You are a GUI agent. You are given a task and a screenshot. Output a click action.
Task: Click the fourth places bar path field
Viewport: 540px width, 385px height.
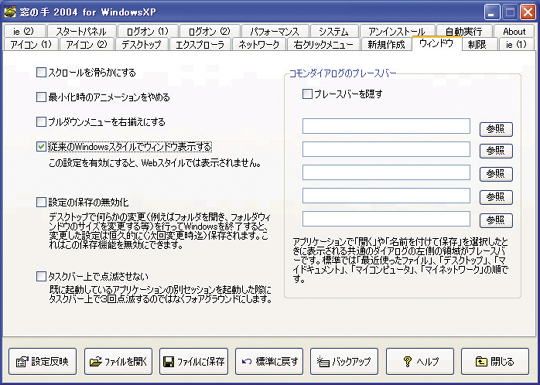386,196
